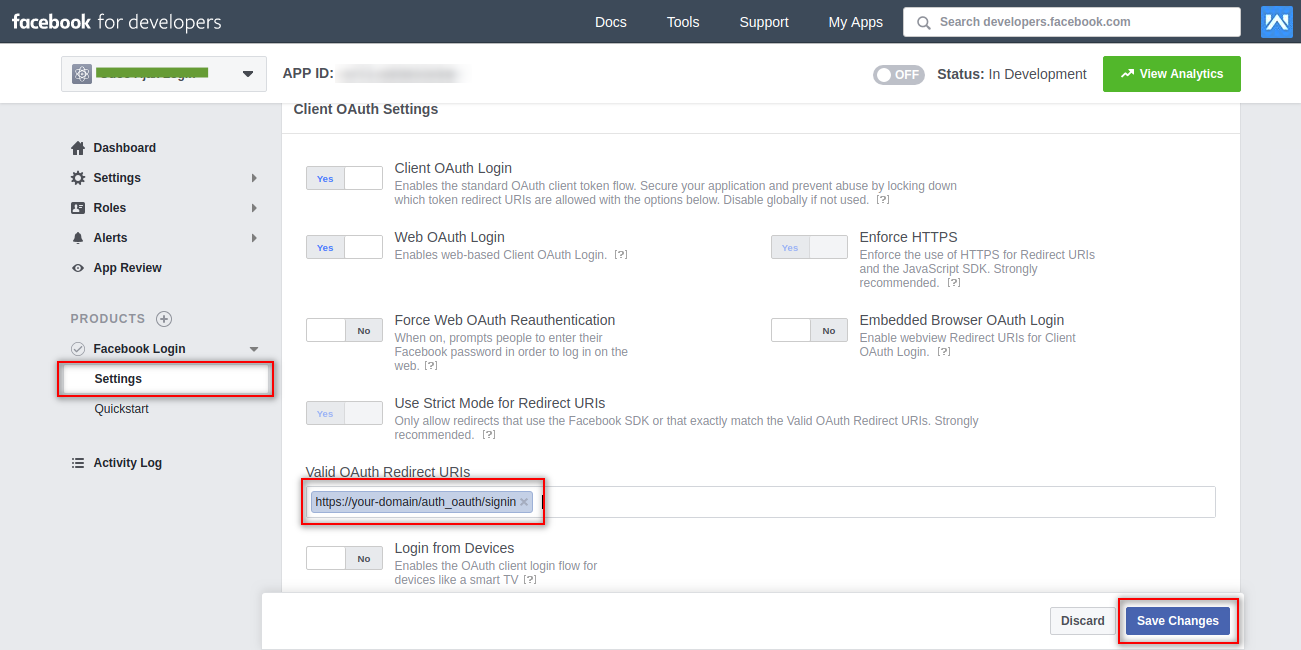The image size is (1301, 650).
Task: Open the My Apps menu
Action: pos(856,22)
